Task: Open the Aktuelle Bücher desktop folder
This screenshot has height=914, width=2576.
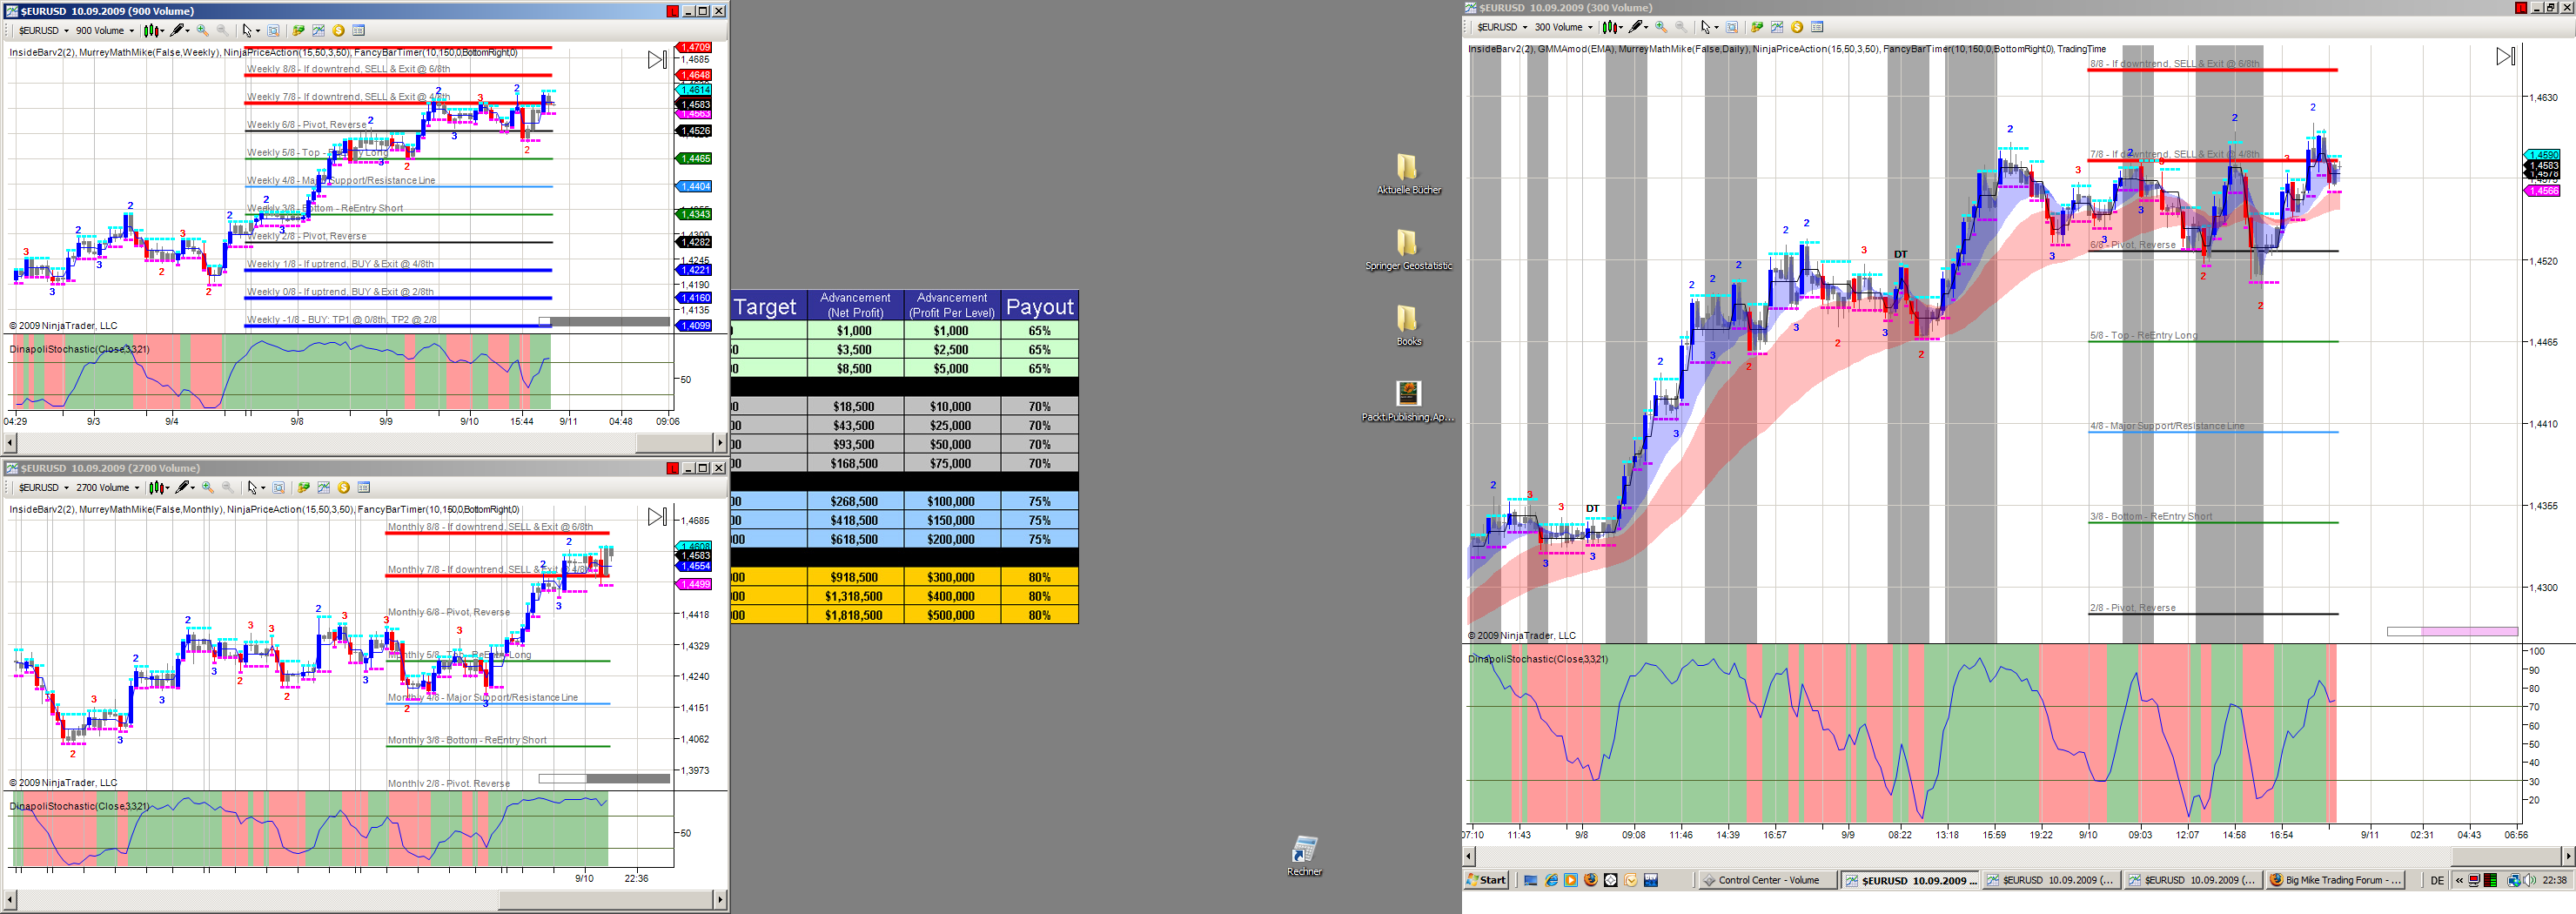Action: point(1408,174)
